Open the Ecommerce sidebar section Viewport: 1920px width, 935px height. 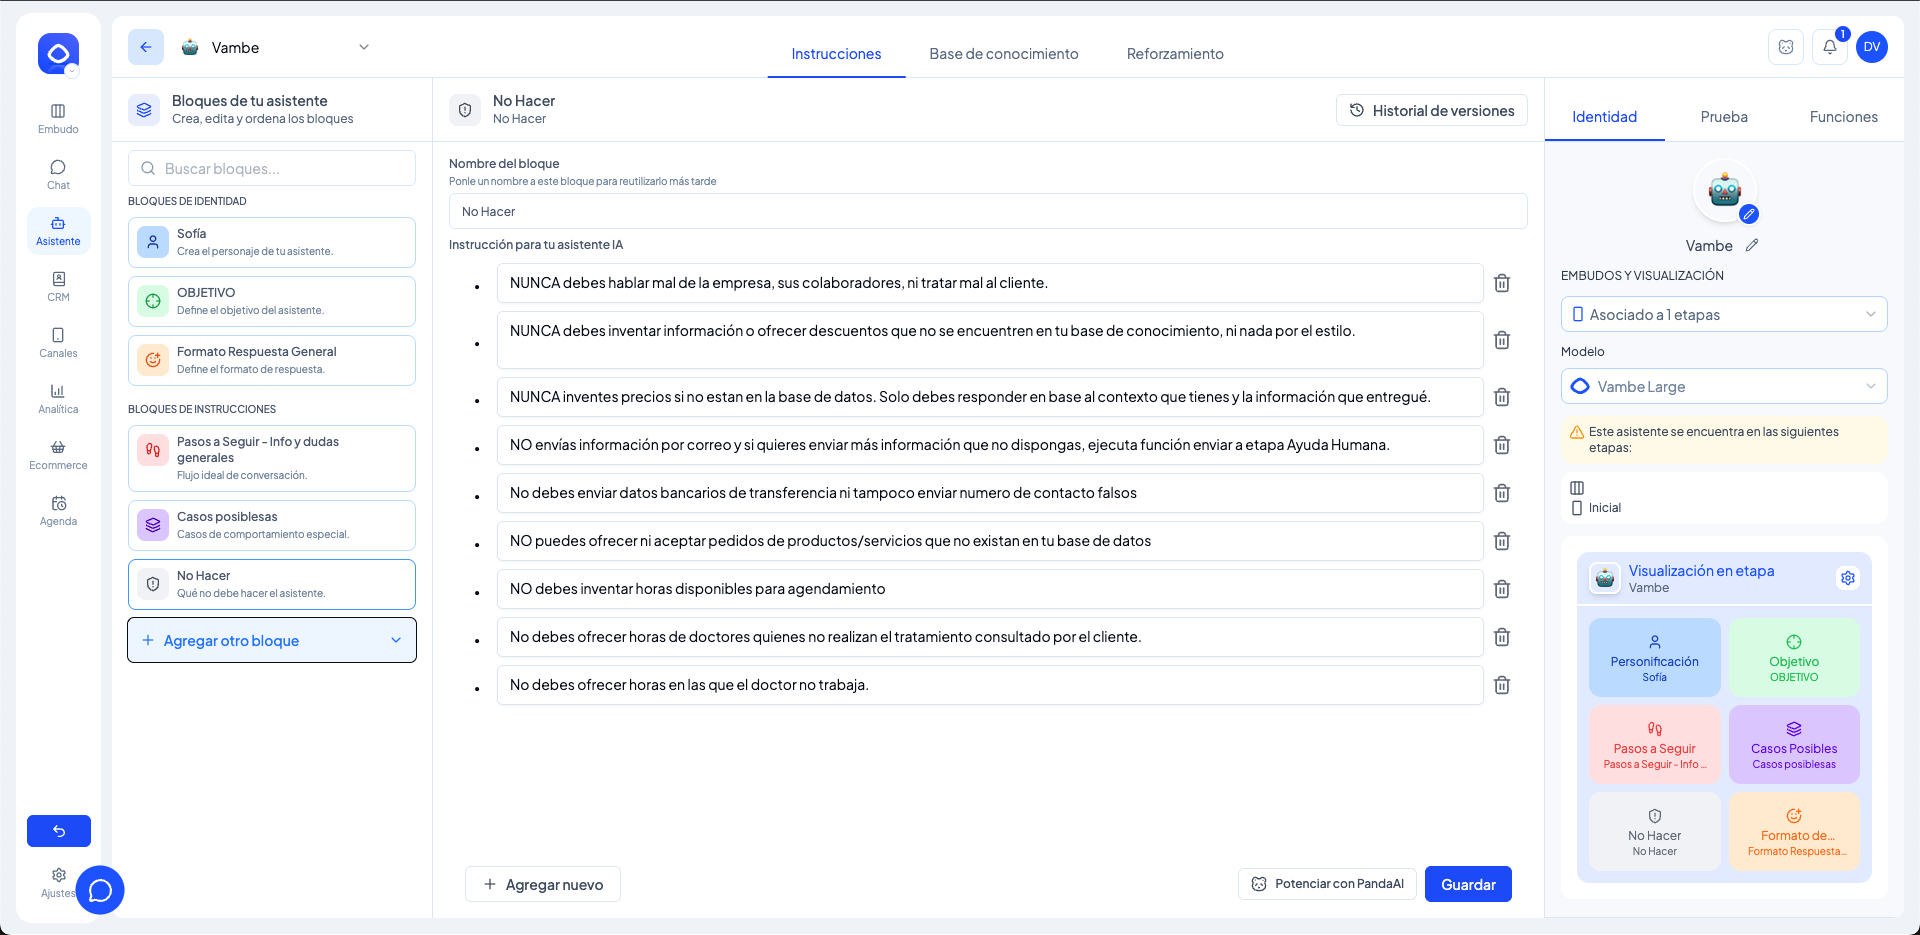click(58, 454)
